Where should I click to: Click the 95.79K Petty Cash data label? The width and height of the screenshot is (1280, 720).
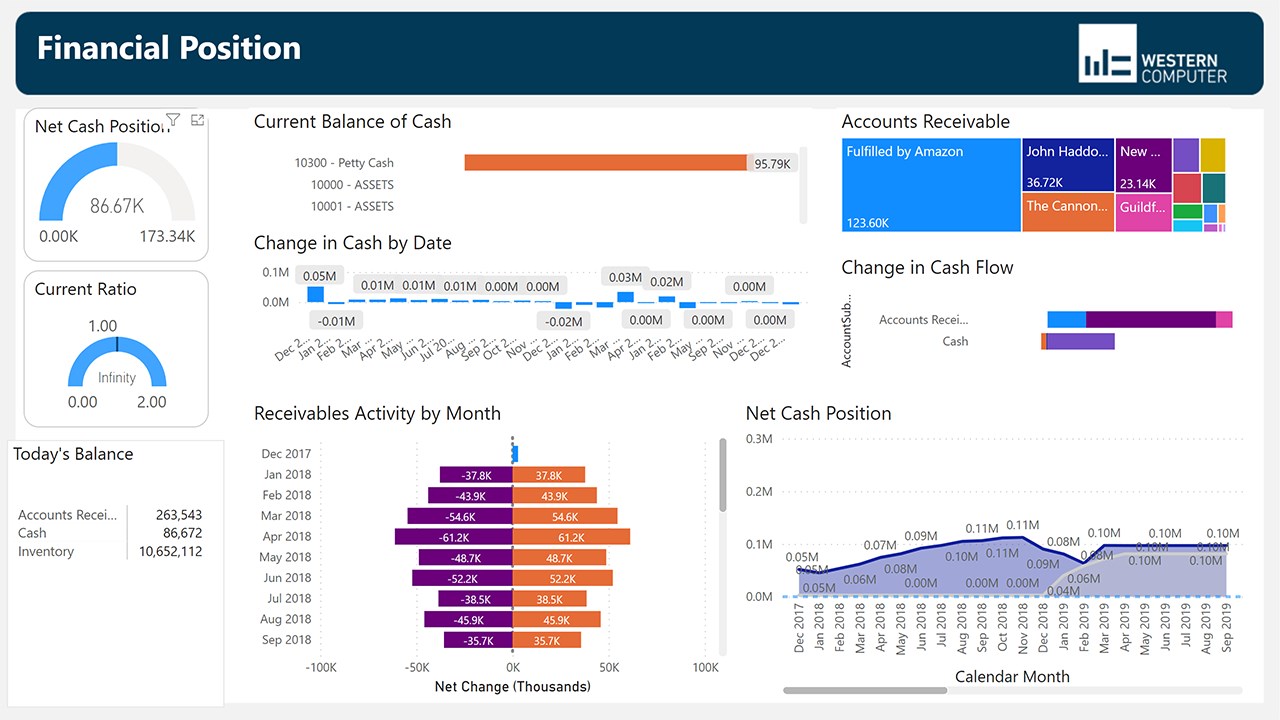[x=772, y=164]
